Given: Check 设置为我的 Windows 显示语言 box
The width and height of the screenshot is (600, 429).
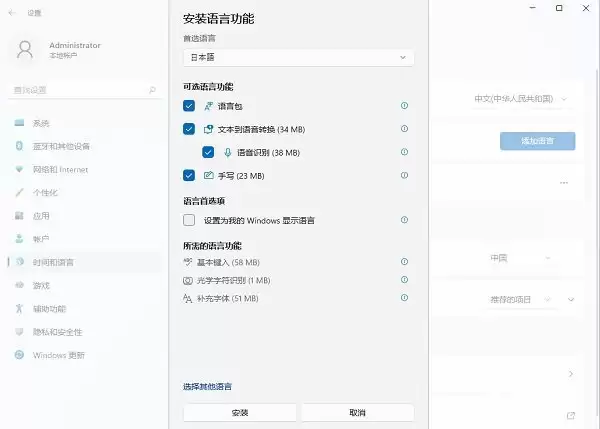Looking at the screenshot, I should pyautogui.click(x=189, y=220).
